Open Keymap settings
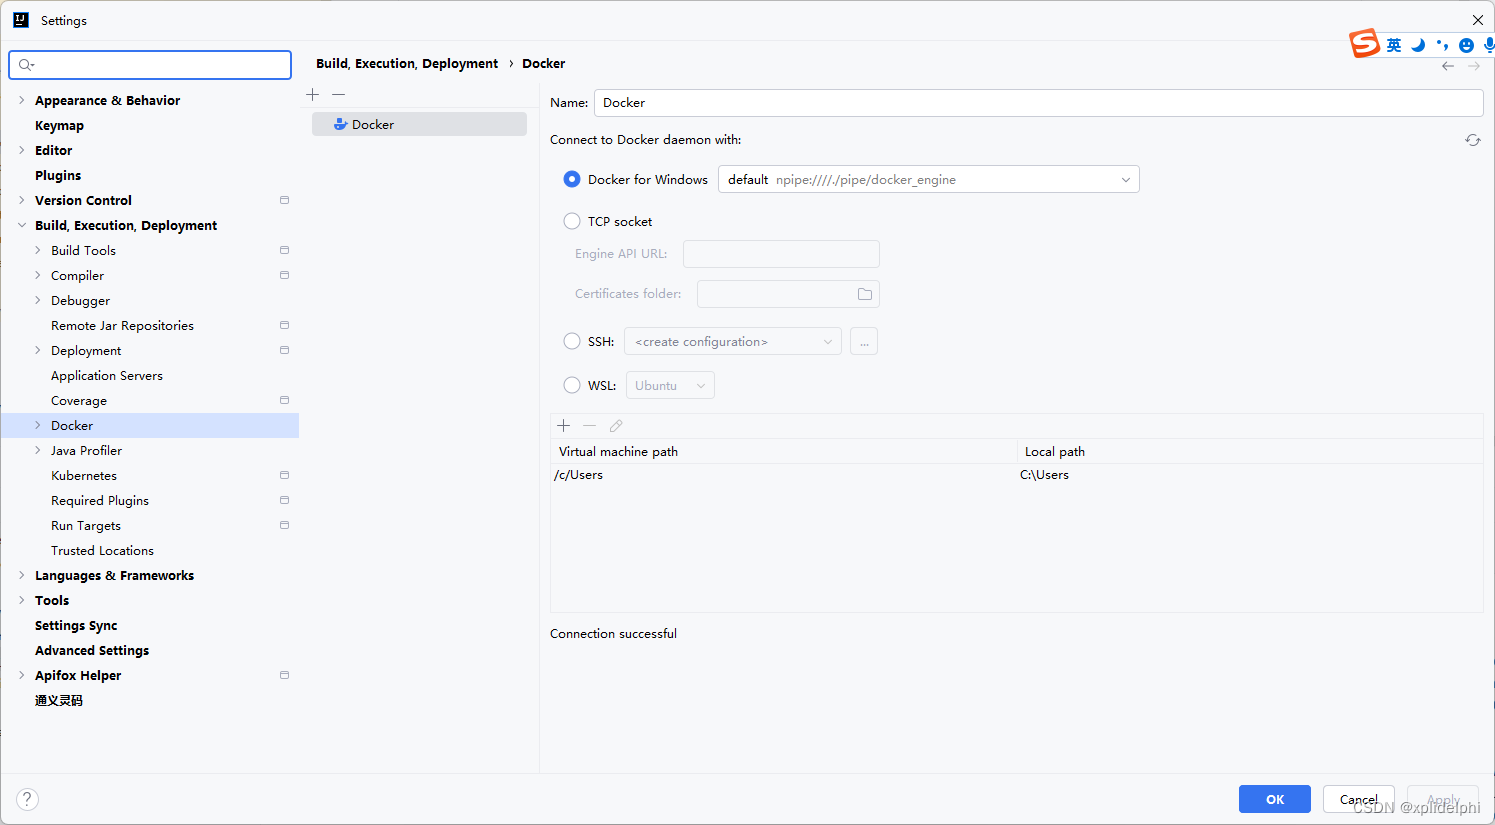Image resolution: width=1495 pixels, height=825 pixels. (x=59, y=125)
